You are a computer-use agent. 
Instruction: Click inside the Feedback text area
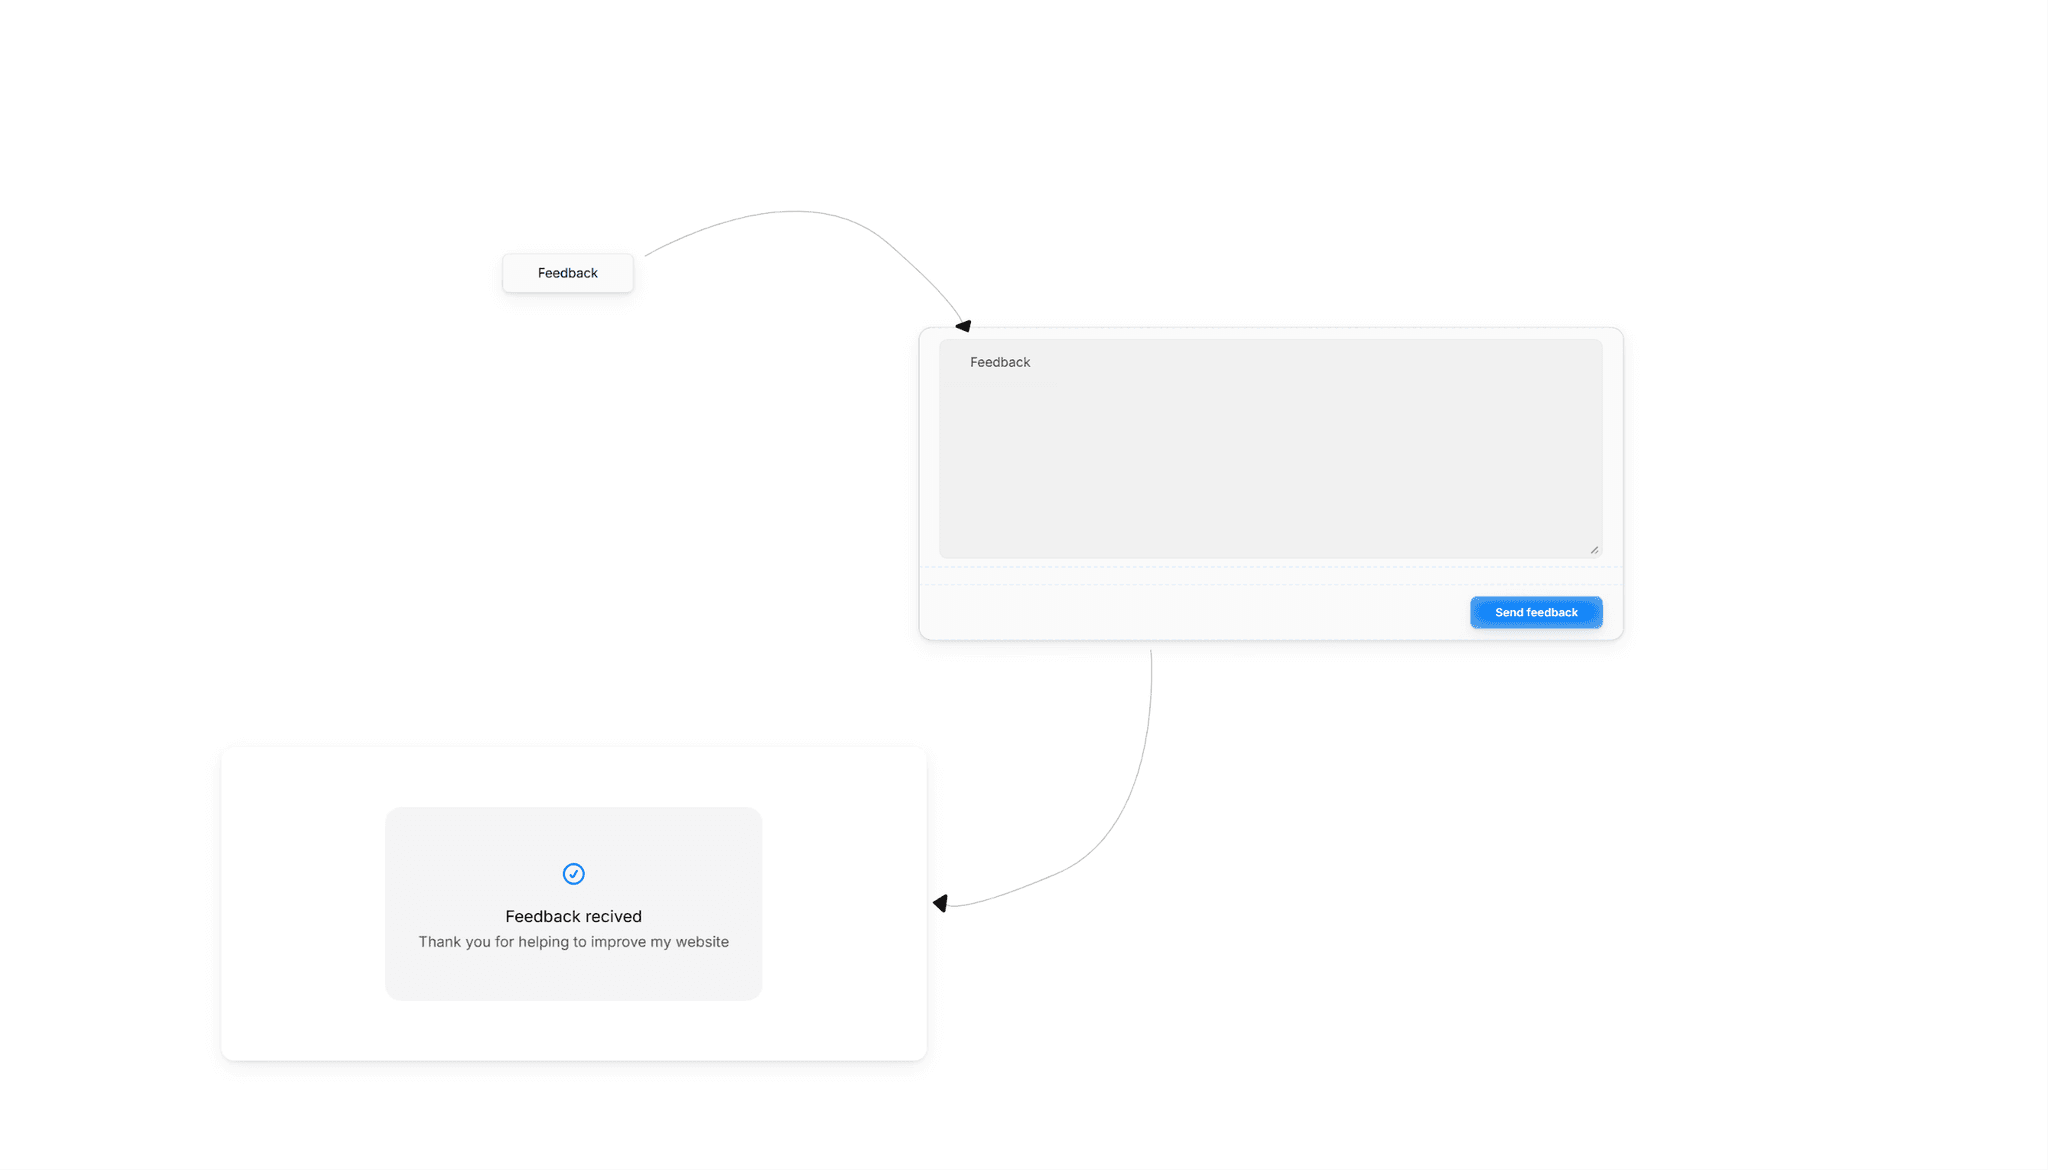[1270, 448]
